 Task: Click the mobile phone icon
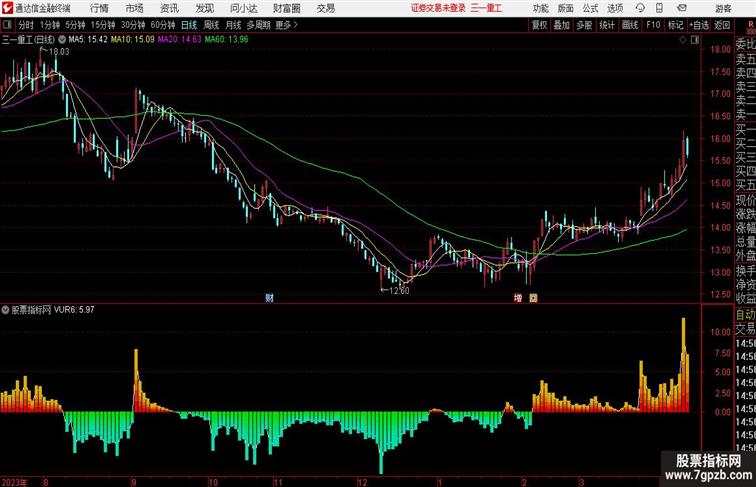pos(660,8)
